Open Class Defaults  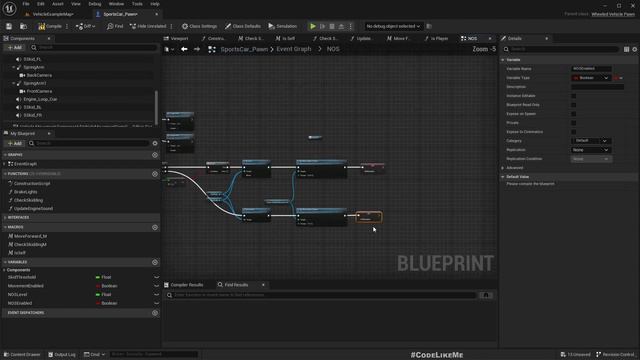pos(243,26)
